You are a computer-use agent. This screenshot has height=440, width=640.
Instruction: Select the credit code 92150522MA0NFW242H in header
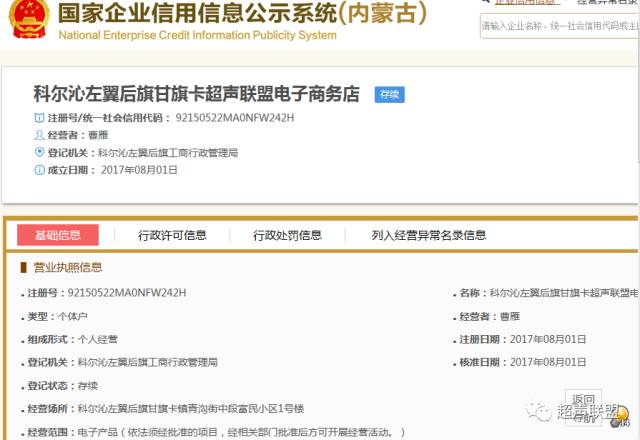[235, 118]
